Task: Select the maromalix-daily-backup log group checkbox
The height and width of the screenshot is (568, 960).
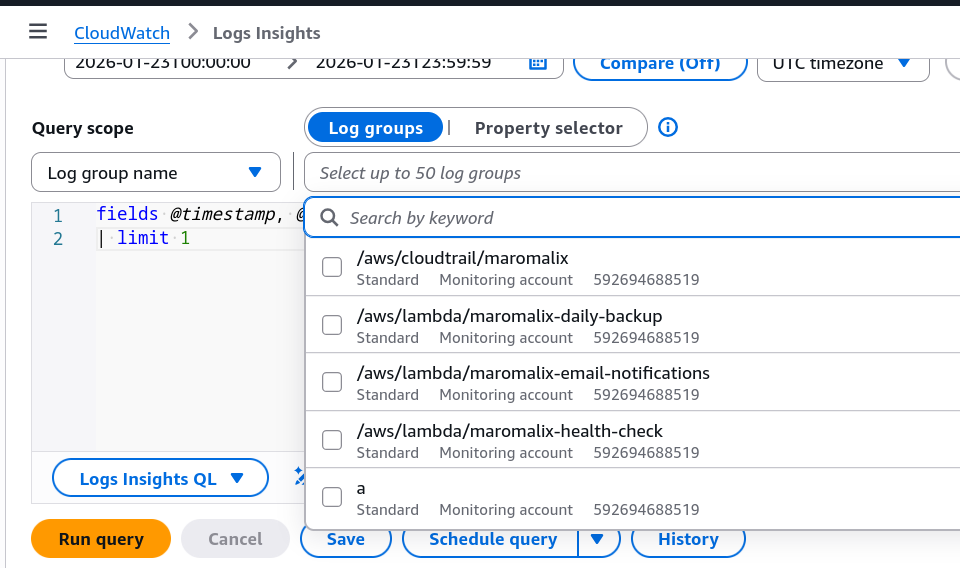Action: tap(332, 325)
